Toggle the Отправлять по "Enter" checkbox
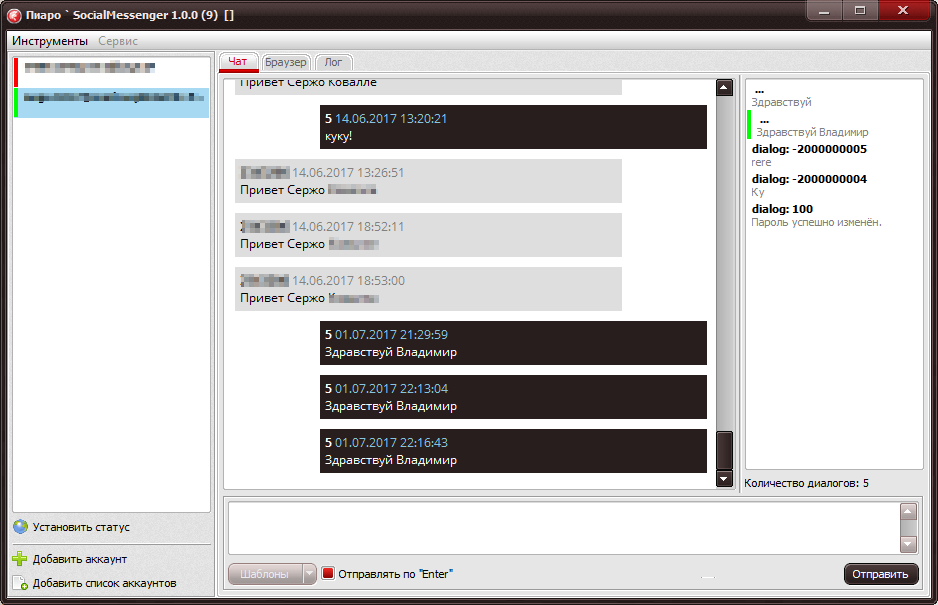The image size is (938, 605). tap(328, 574)
